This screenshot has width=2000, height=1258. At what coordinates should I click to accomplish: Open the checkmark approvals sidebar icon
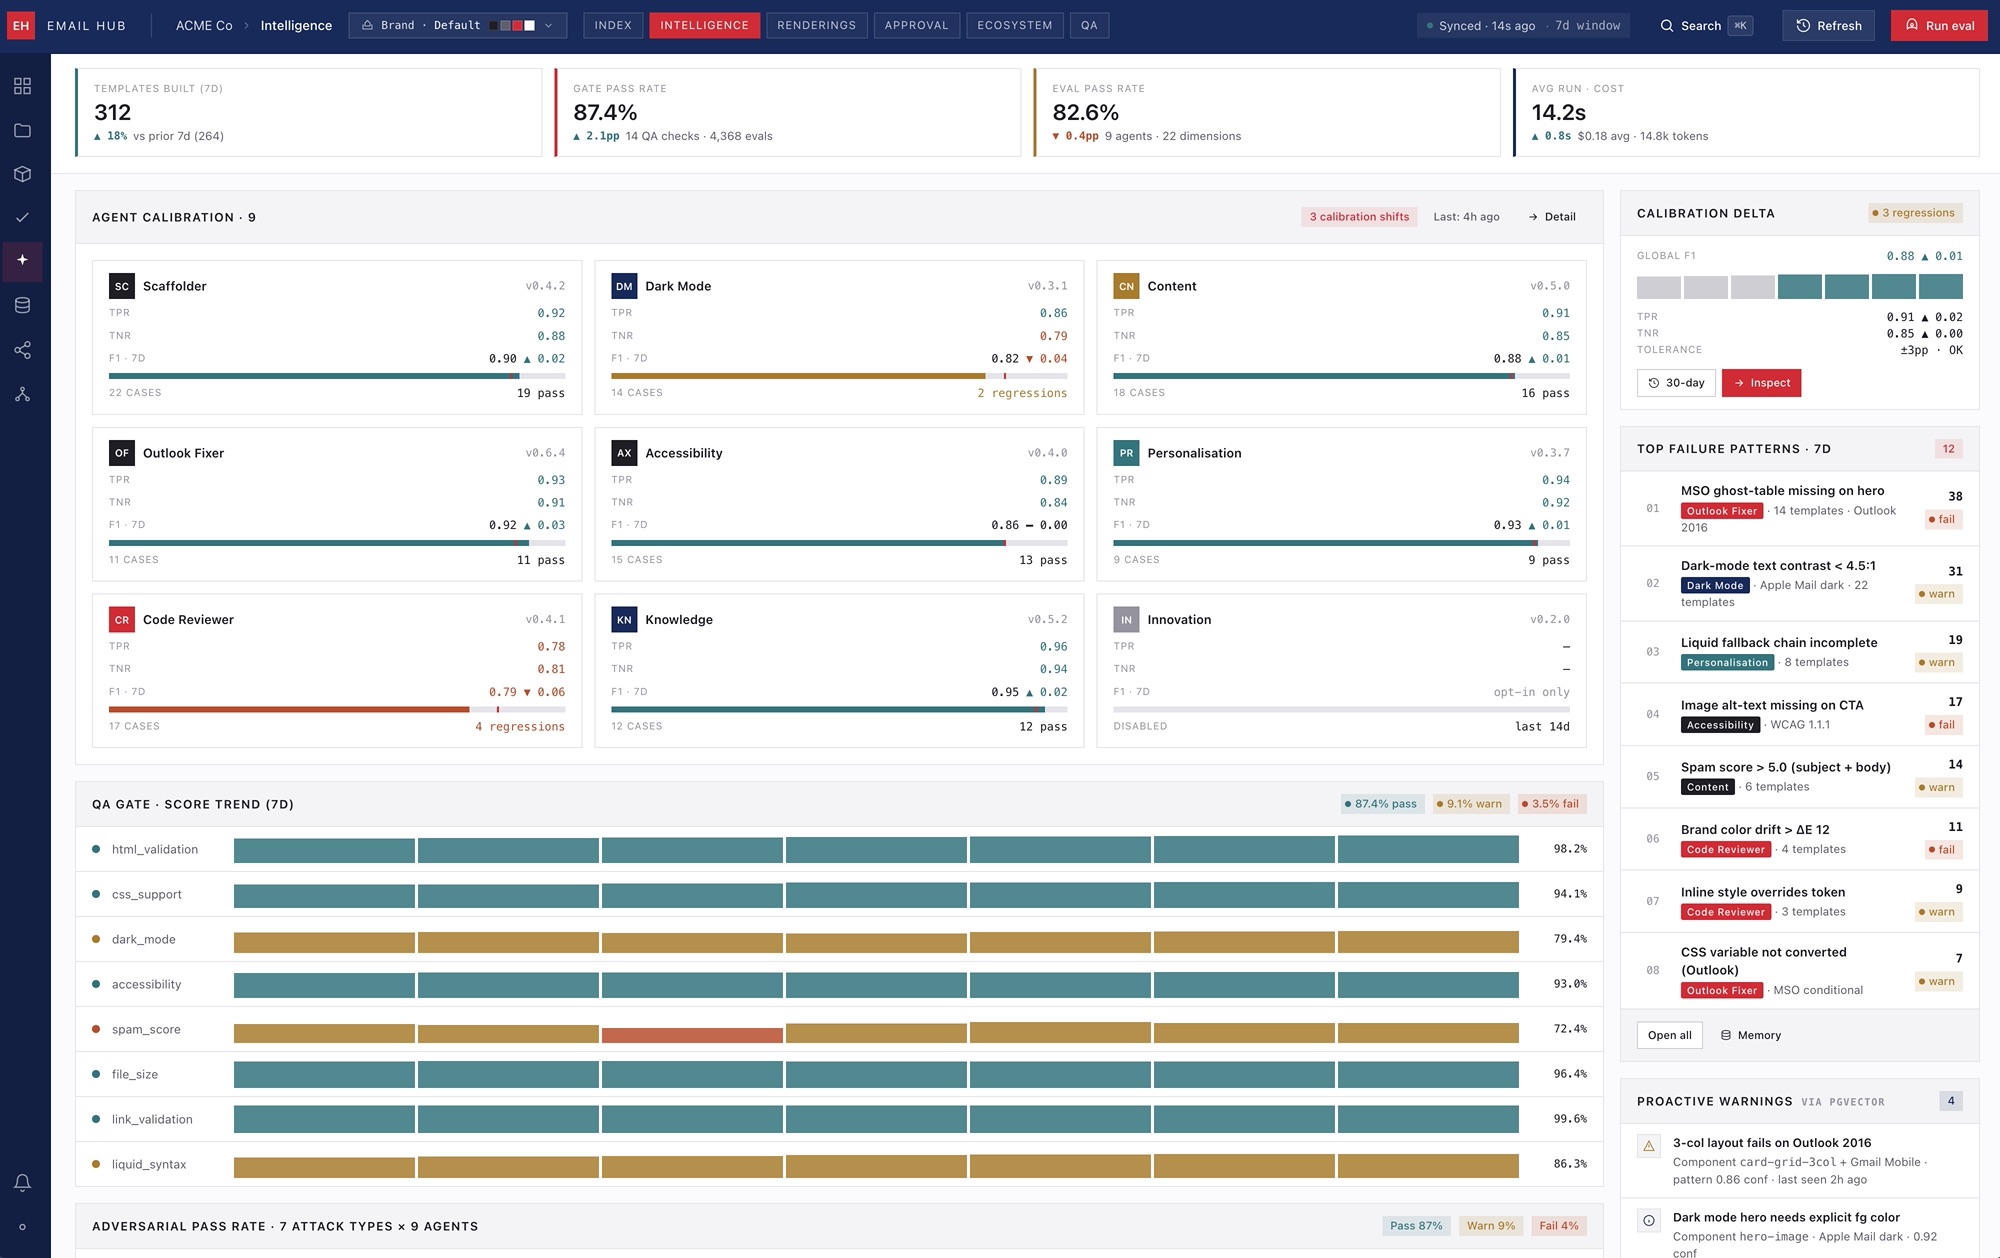(x=22, y=217)
